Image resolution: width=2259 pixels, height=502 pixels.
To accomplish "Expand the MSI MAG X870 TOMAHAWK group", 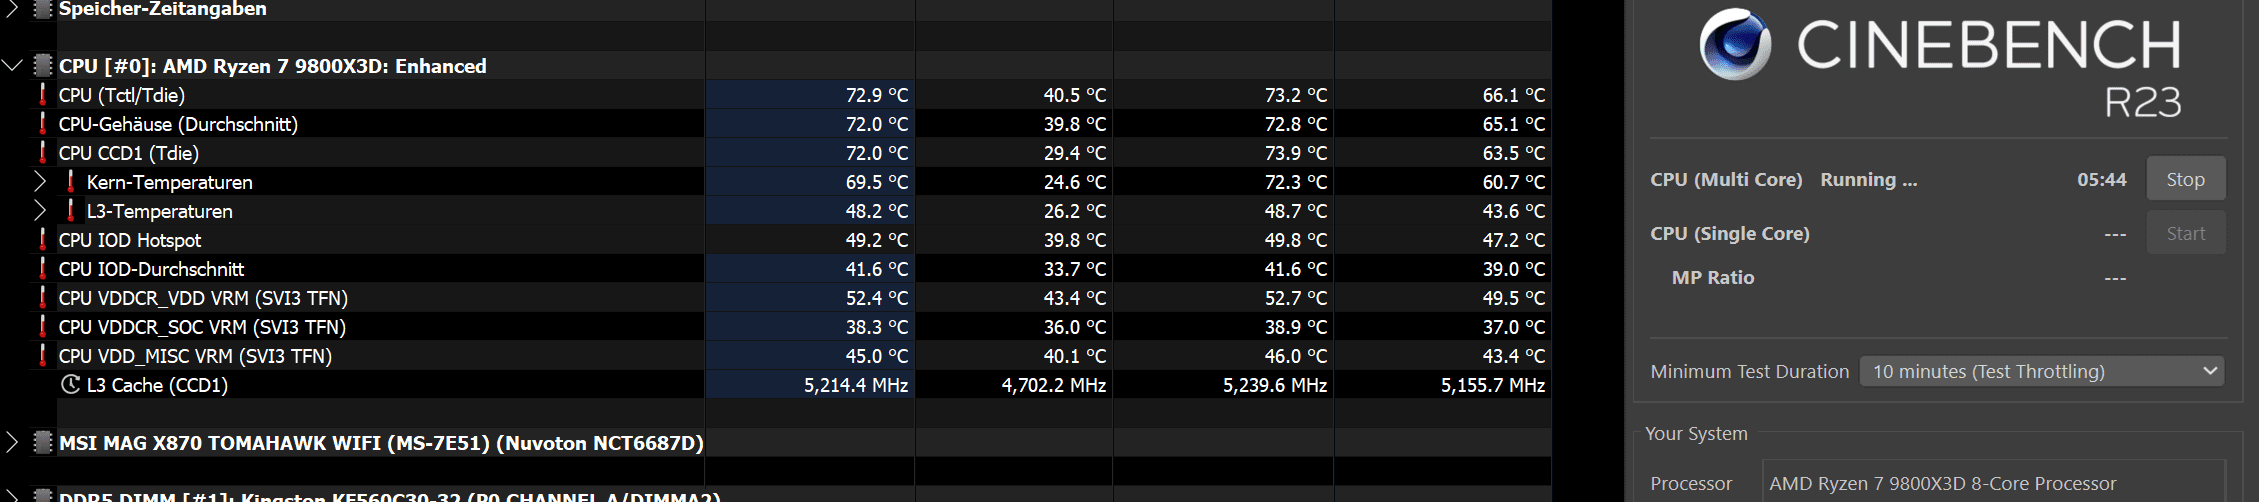I will [x=12, y=443].
